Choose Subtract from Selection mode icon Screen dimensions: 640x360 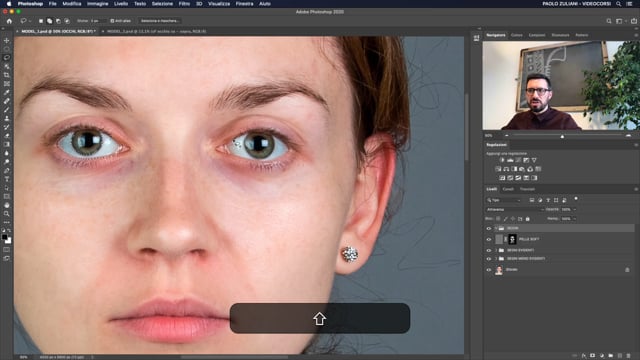coord(58,21)
